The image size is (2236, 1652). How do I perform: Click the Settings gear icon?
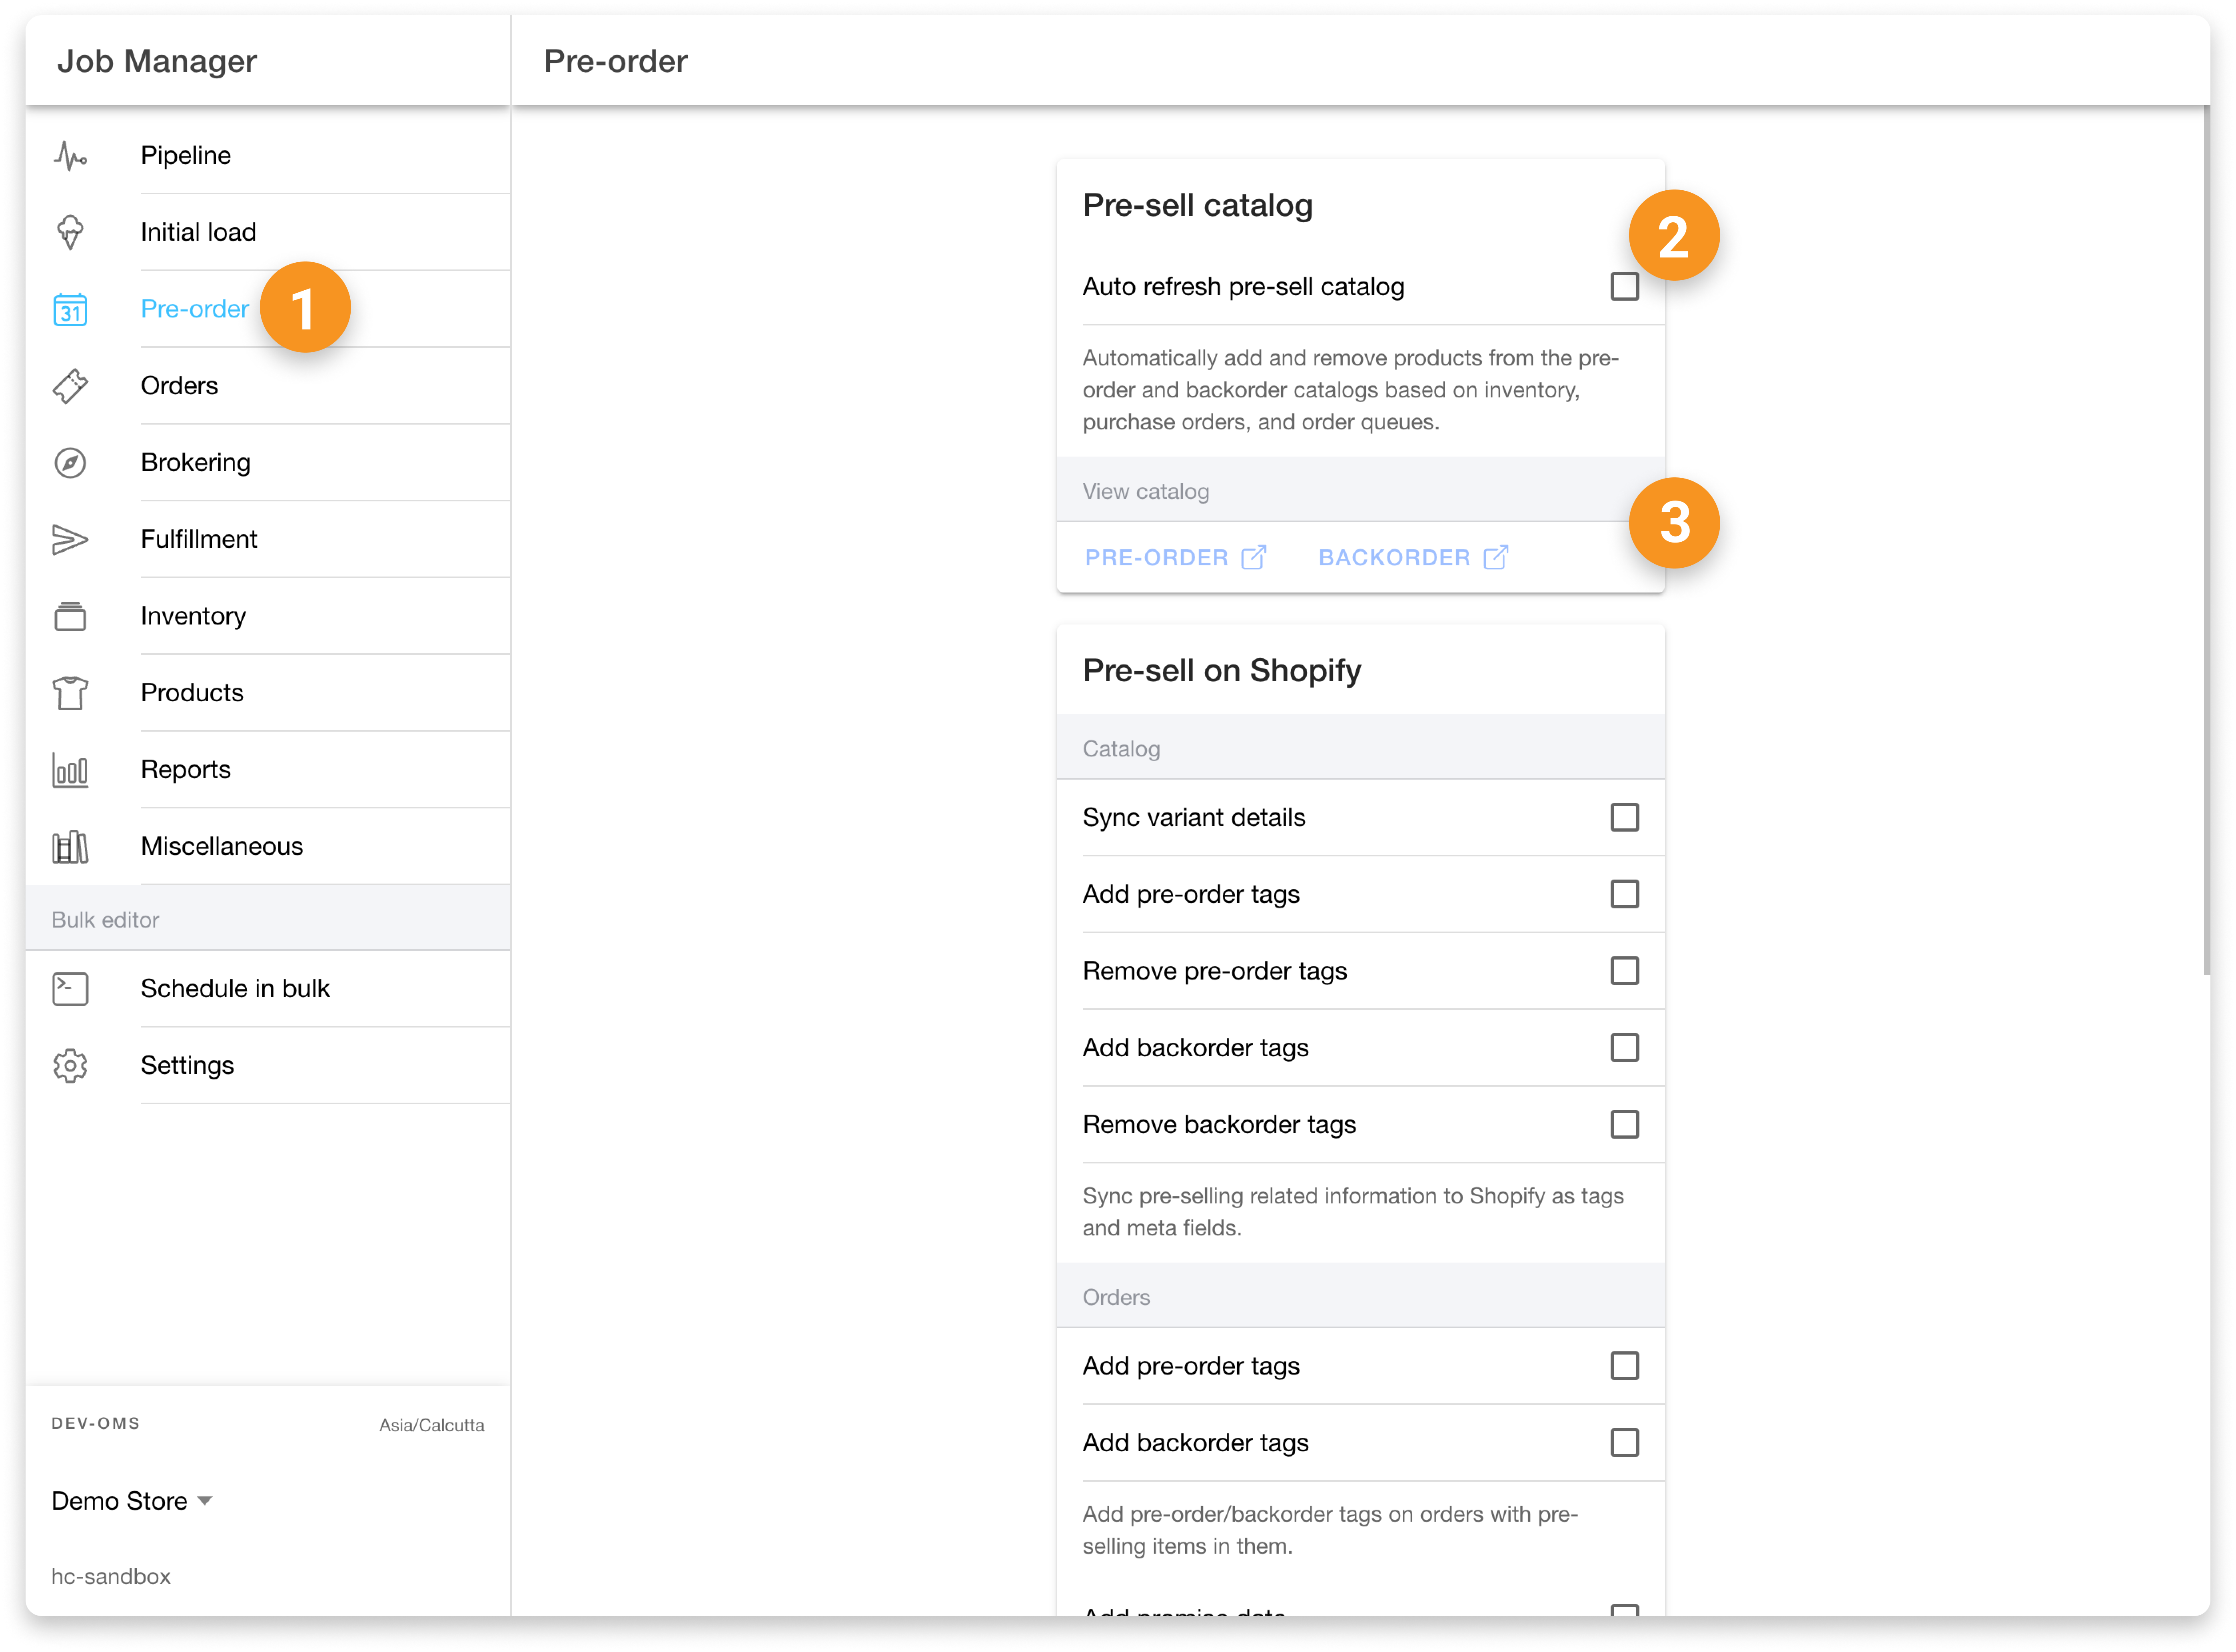[70, 1066]
